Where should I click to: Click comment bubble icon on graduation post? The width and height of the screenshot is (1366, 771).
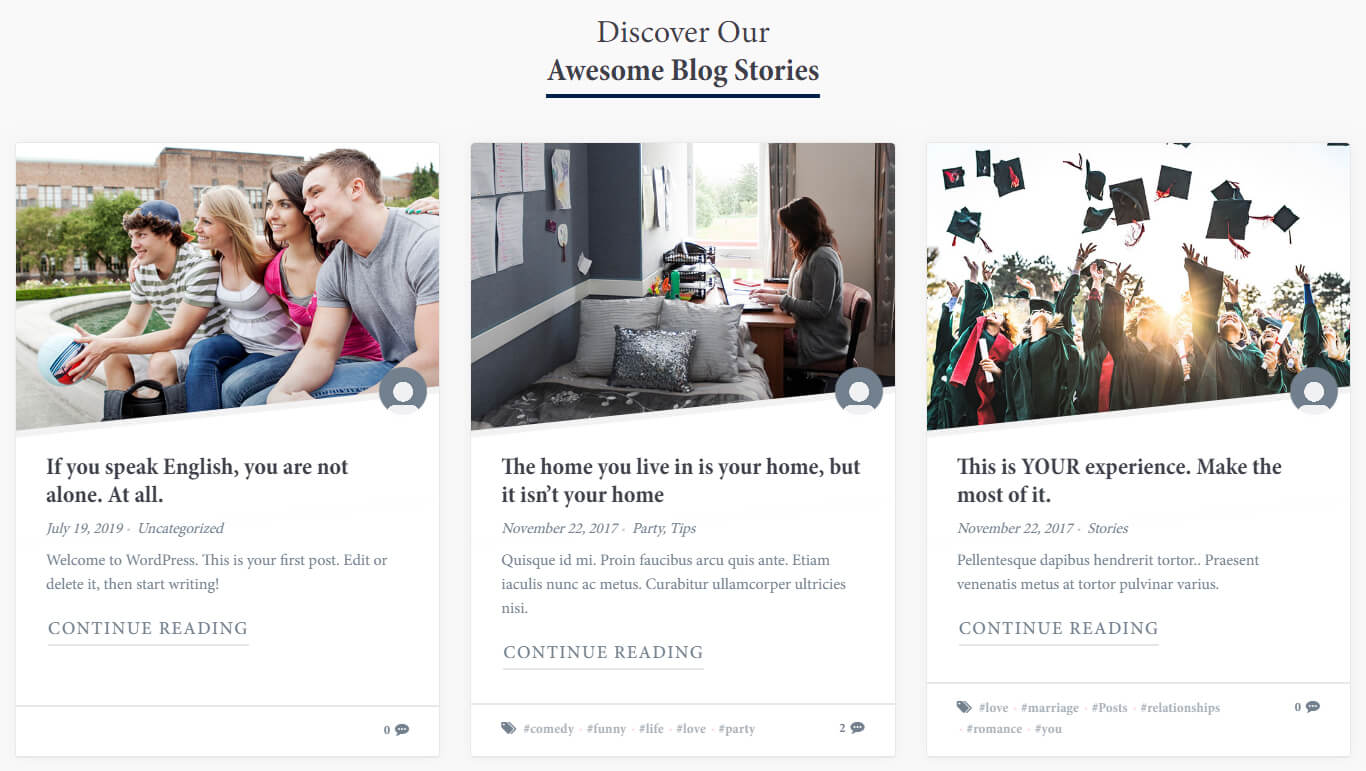pos(1313,707)
